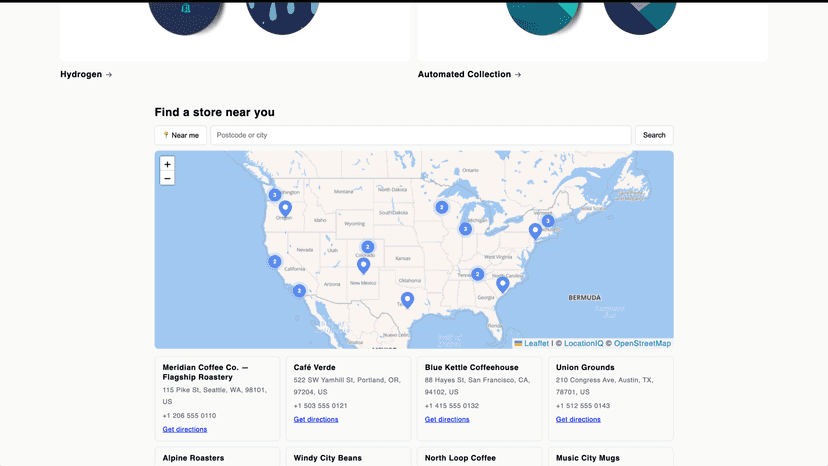The height and width of the screenshot is (466, 828).
Task: Select the map pin near New York
Action: 535,231
